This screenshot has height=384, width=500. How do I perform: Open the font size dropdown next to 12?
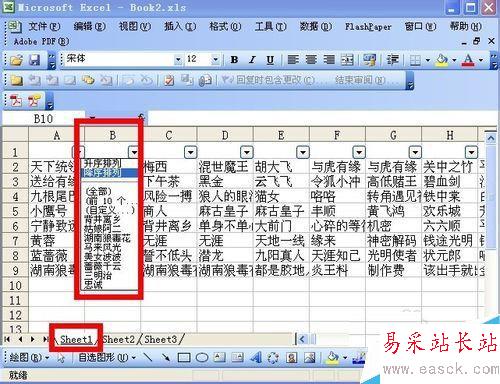coord(215,60)
